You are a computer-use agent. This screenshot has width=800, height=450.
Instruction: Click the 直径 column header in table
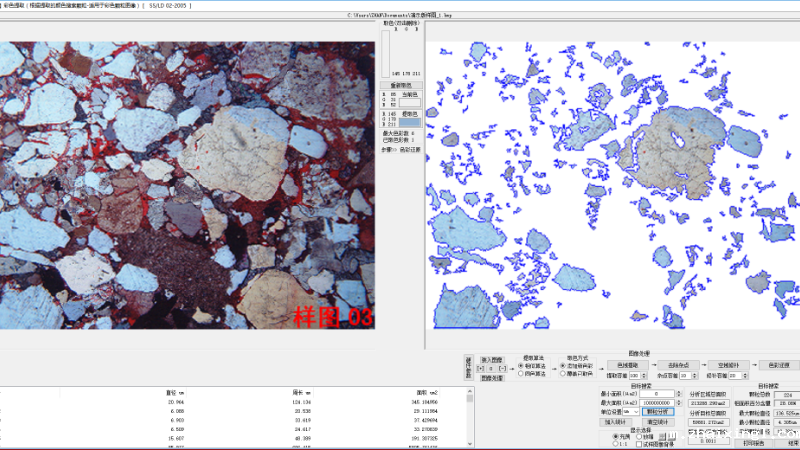click(170, 392)
